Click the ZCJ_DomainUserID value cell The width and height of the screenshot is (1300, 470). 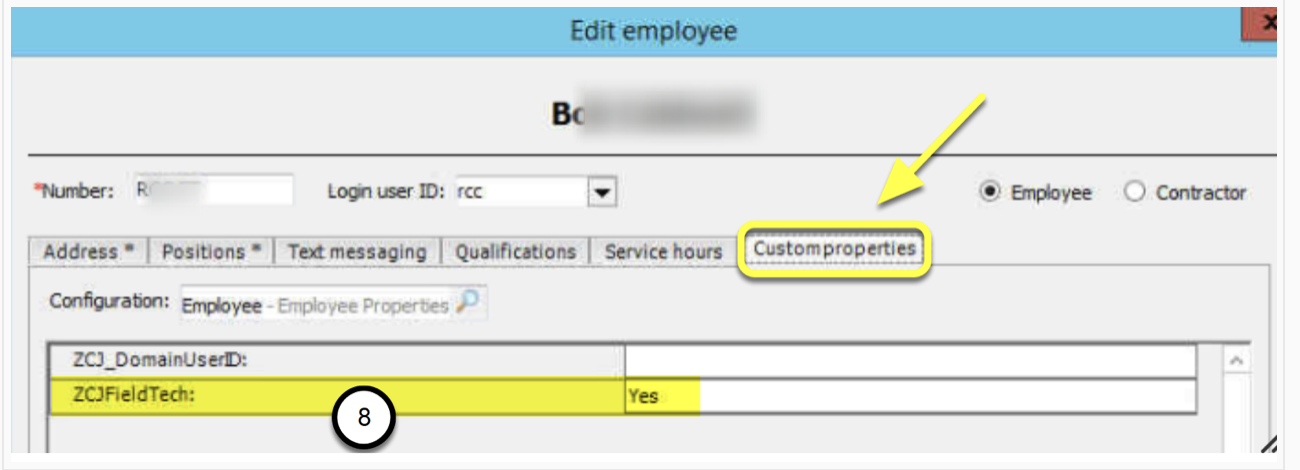909,361
